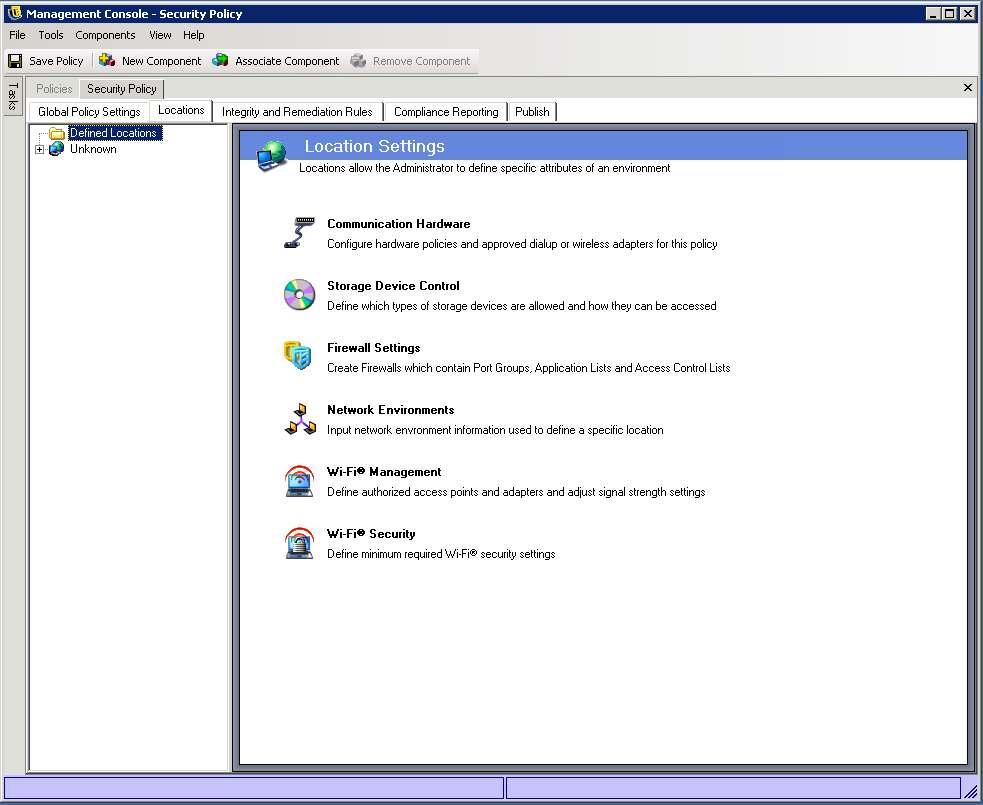Screen dimensions: 983x805
Task: Open Integrity and Remediation Rules tab
Action: 297,112
